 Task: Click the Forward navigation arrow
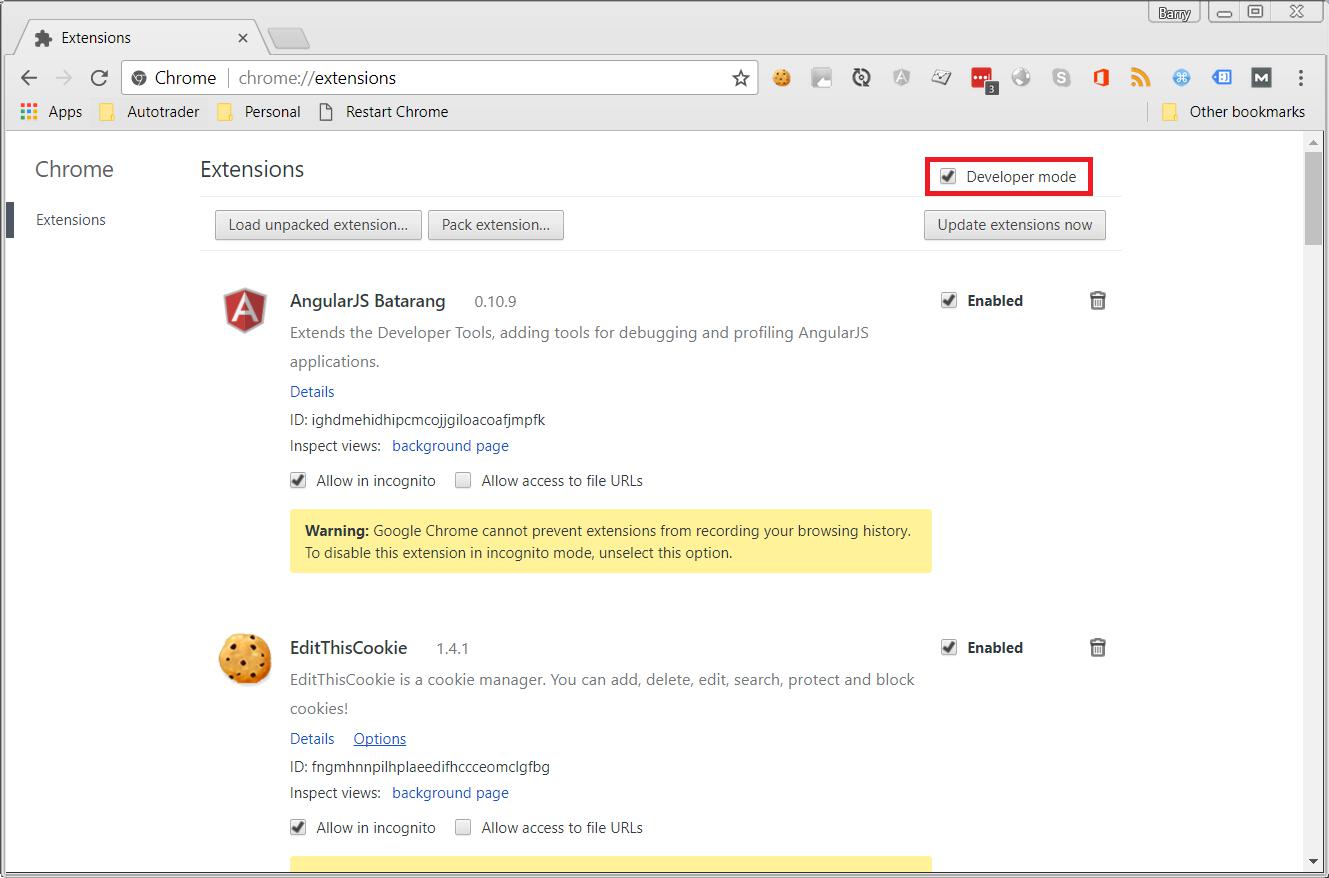pyautogui.click(x=64, y=78)
